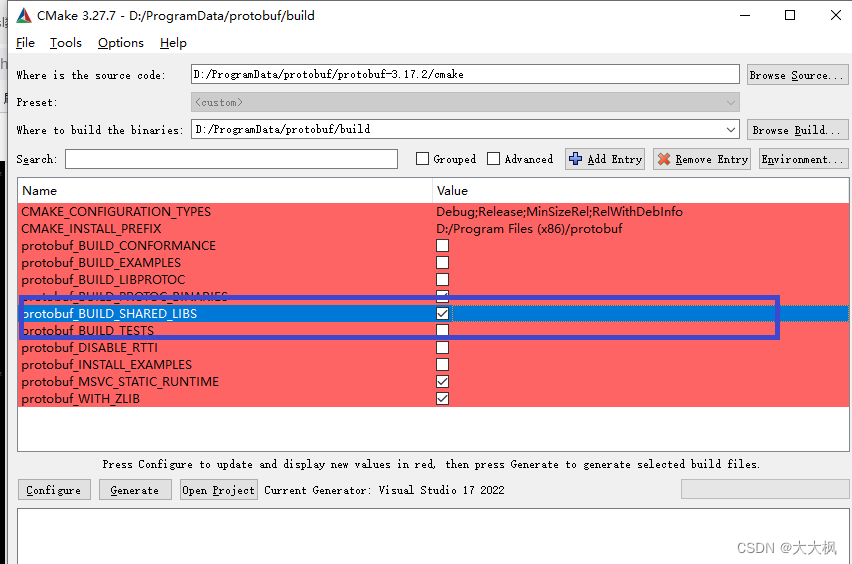Click the Open Project button

[218, 490]
